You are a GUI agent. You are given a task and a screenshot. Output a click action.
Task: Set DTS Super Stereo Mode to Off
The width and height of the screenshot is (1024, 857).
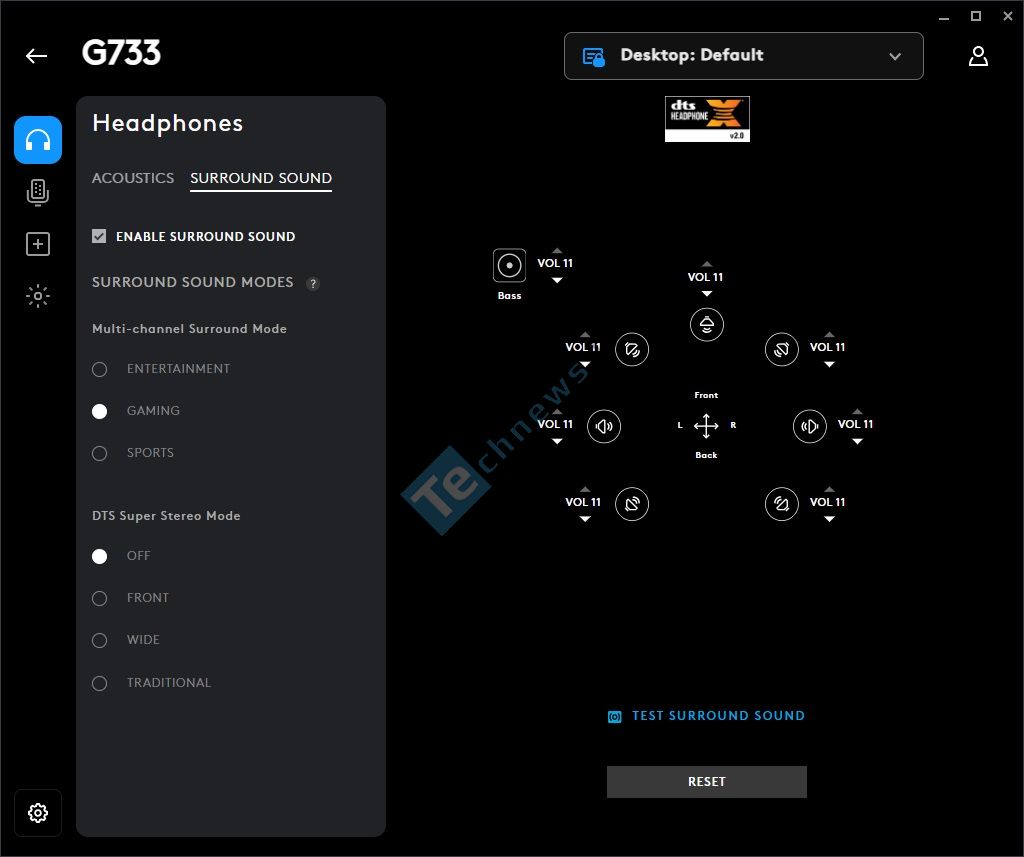click(99, 557)
